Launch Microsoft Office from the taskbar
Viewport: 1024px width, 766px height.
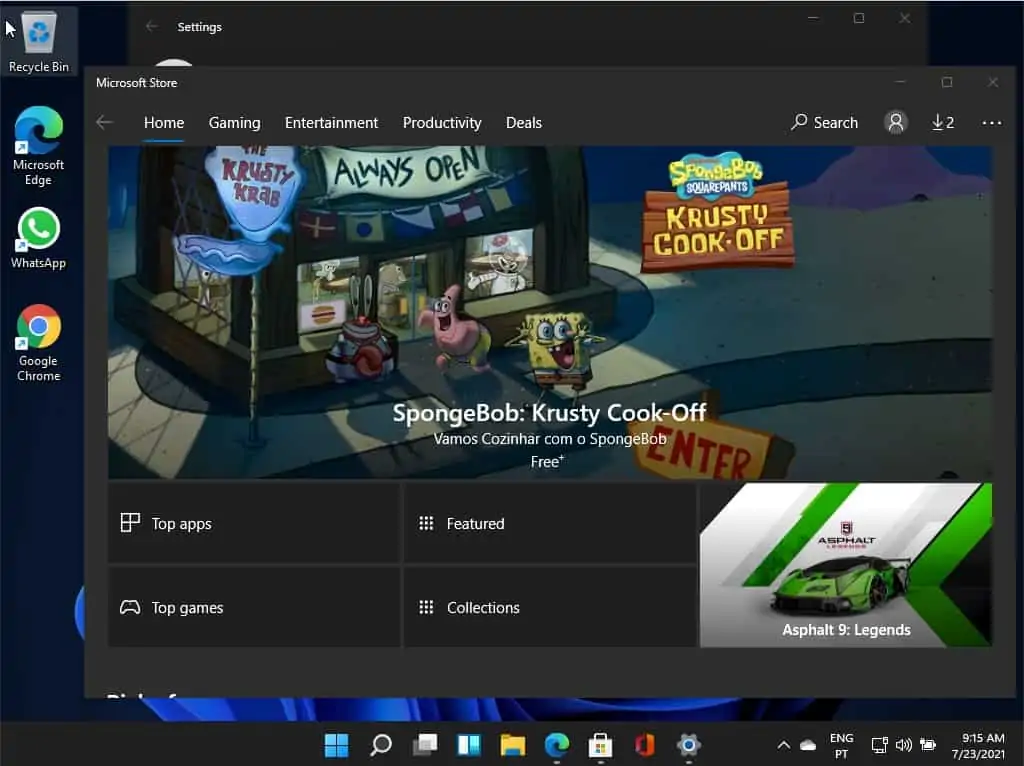pos(643,745)
